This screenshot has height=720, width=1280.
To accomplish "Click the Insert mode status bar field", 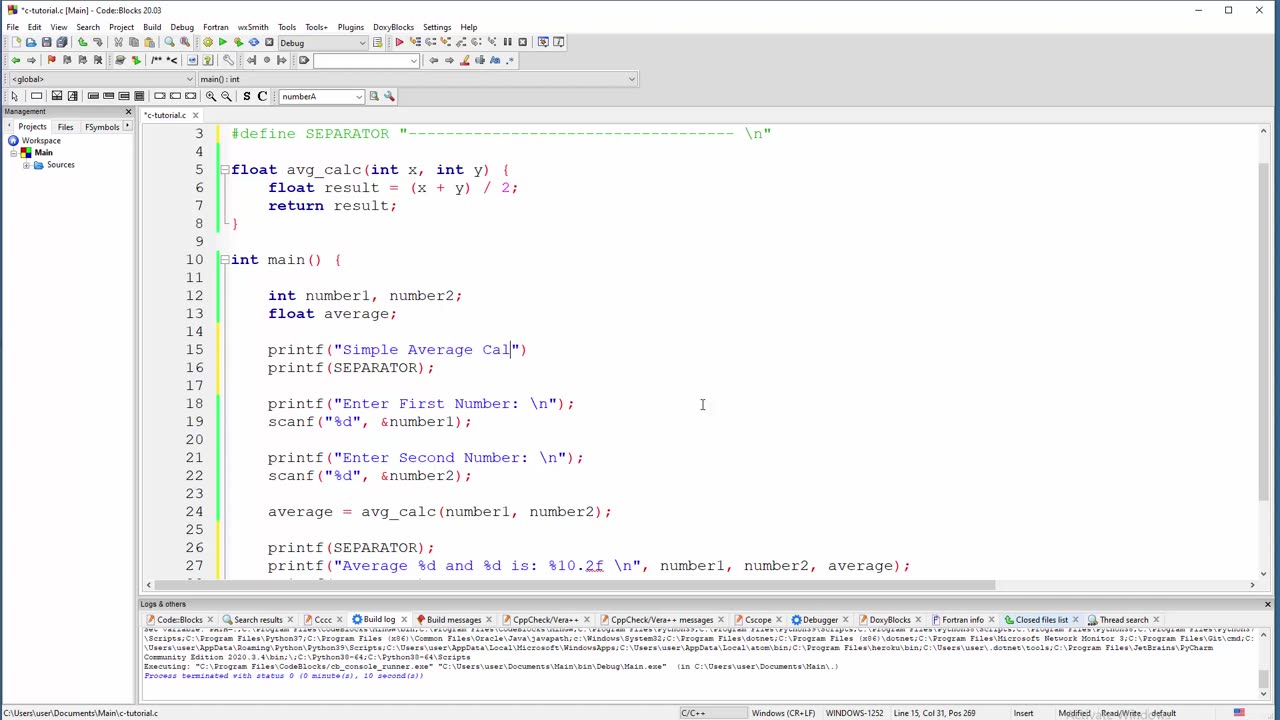I will tap(1023, 713).
